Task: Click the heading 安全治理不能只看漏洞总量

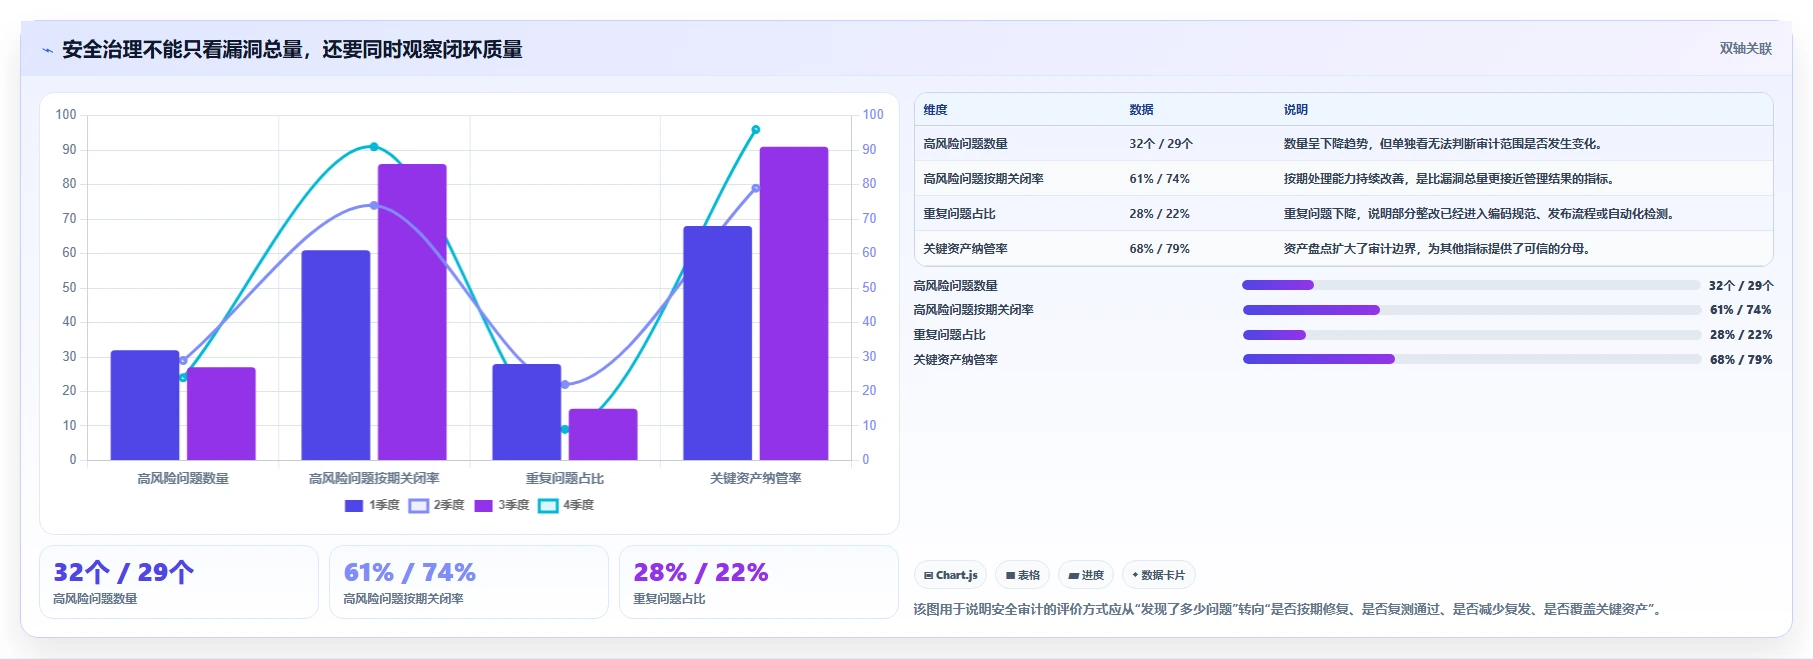Action: tap(292, 50)
